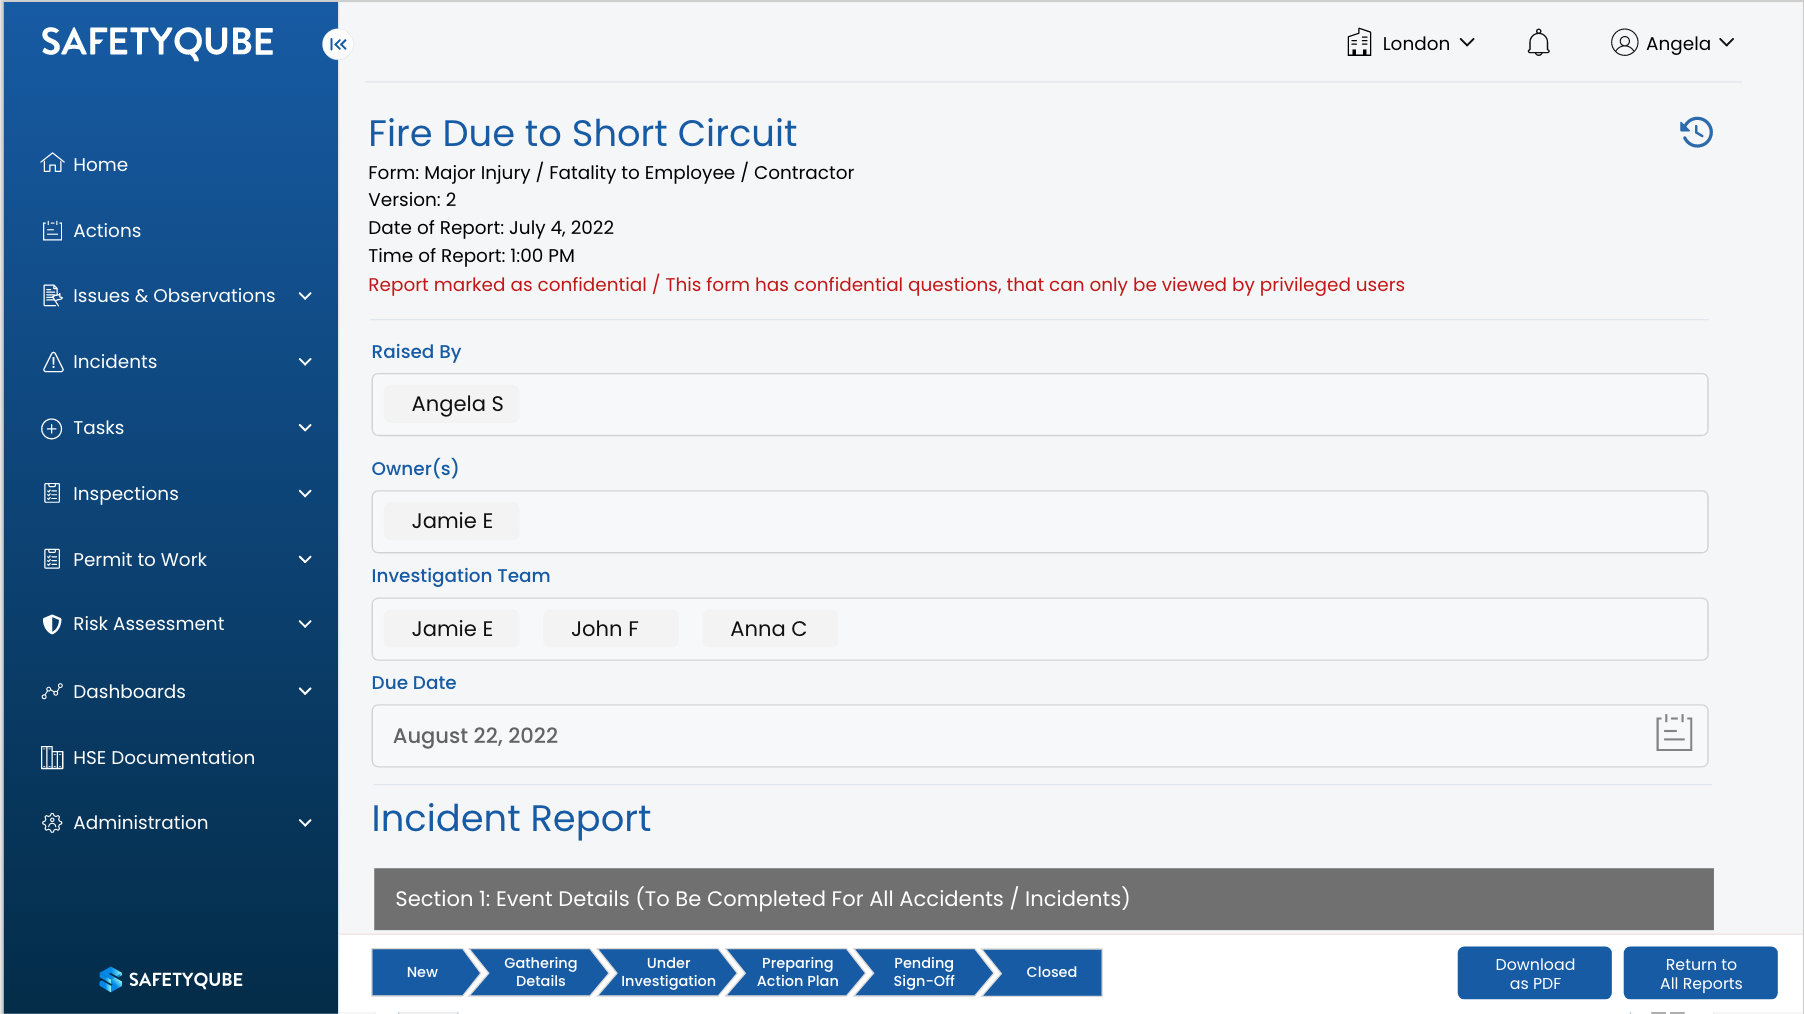
Task: Collapse the sidebar with the double-arrow icon
Action: point(338,44)
